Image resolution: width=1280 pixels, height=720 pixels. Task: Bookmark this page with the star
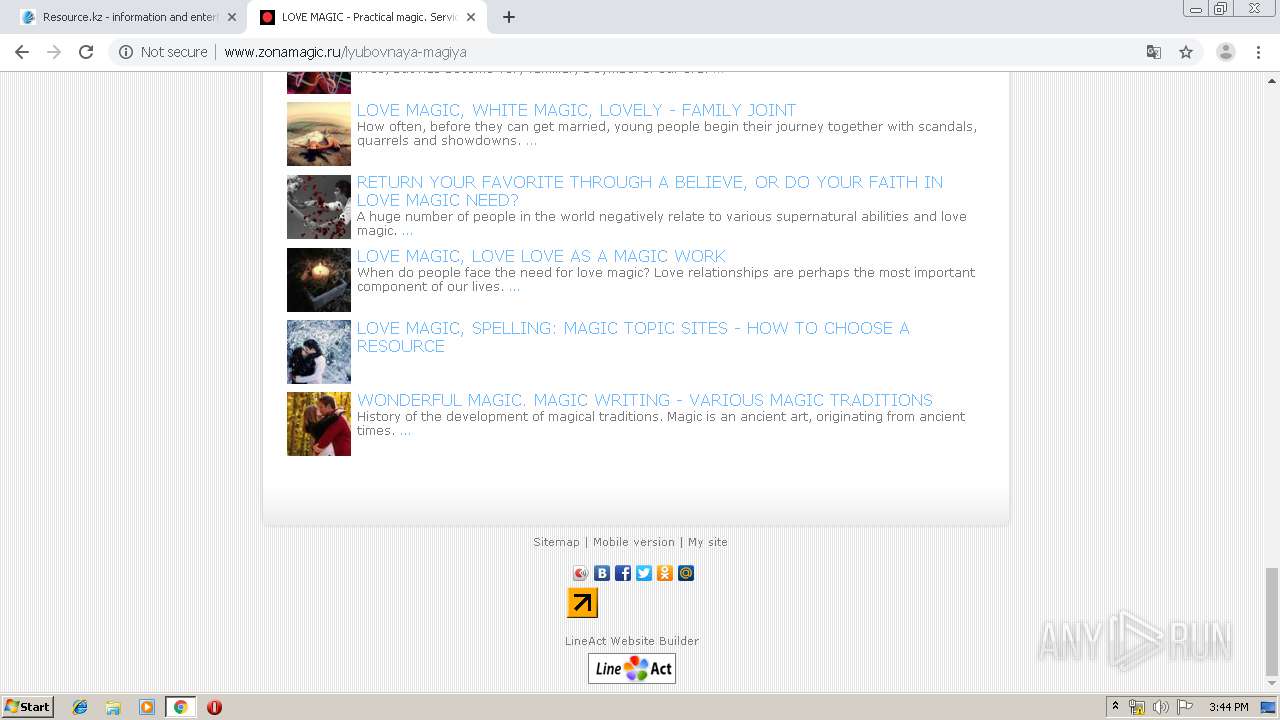tap(1186, 52)
